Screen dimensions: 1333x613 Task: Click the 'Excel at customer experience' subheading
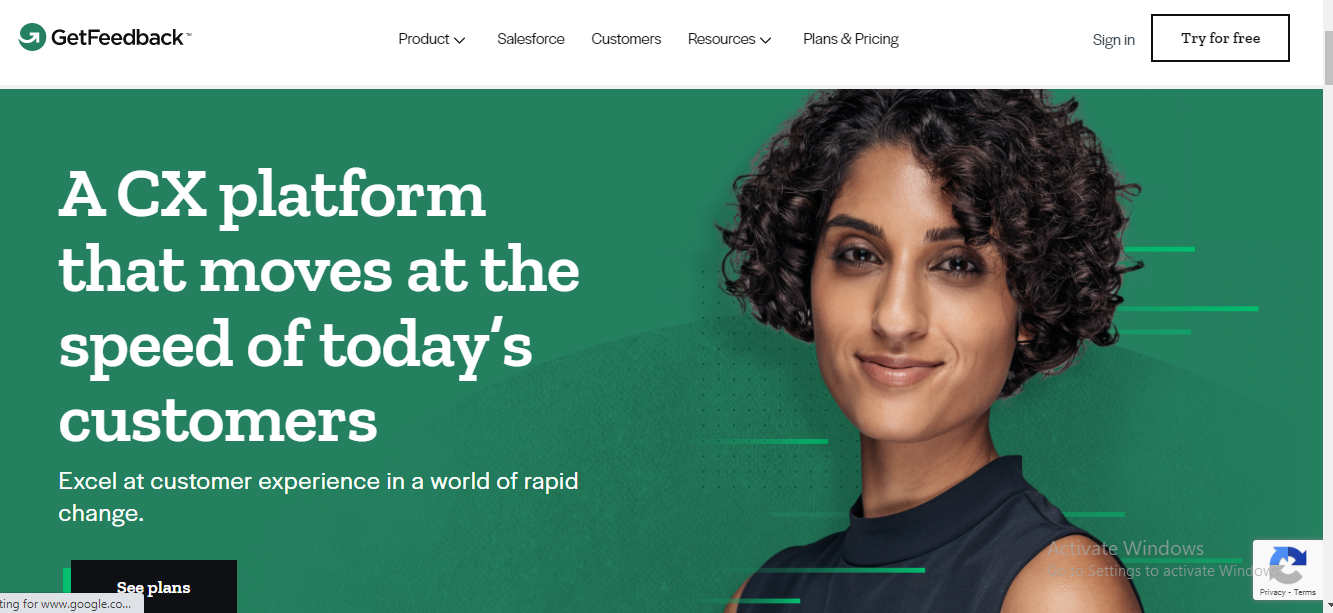[318, 497]
